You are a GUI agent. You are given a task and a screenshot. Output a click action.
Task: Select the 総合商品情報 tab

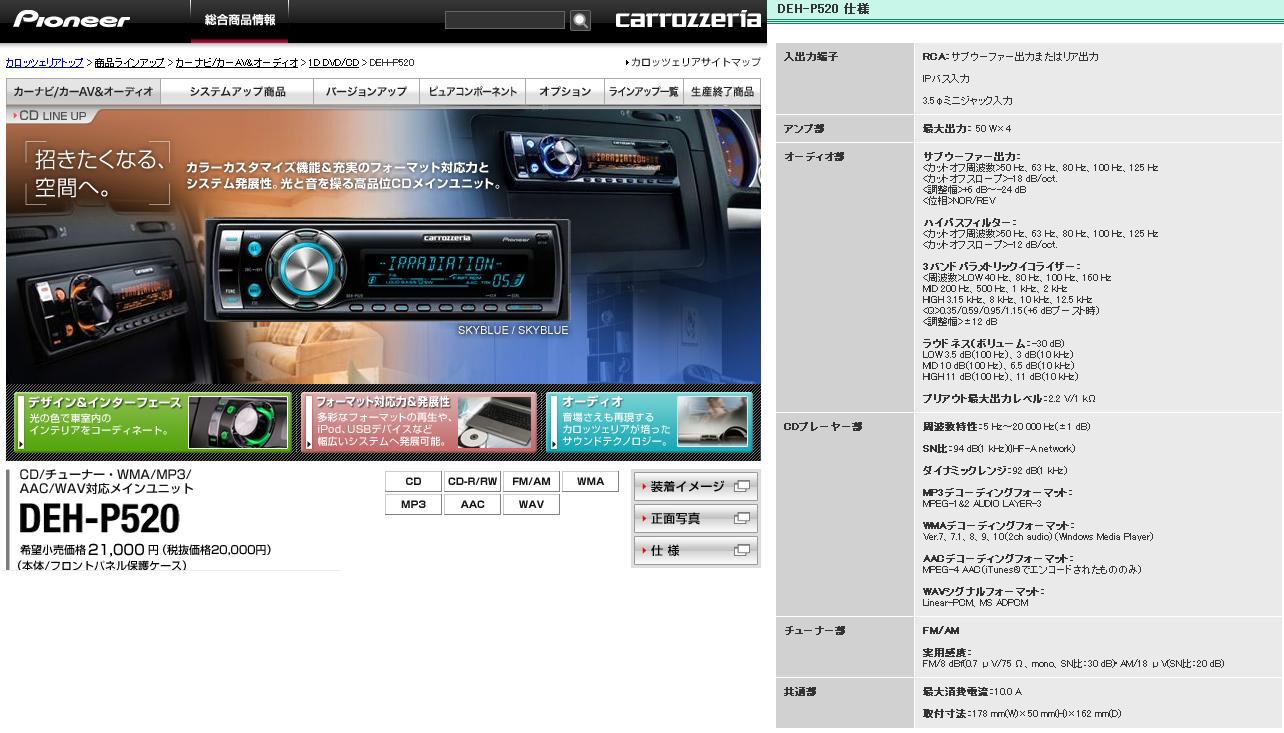coord(239,20)
